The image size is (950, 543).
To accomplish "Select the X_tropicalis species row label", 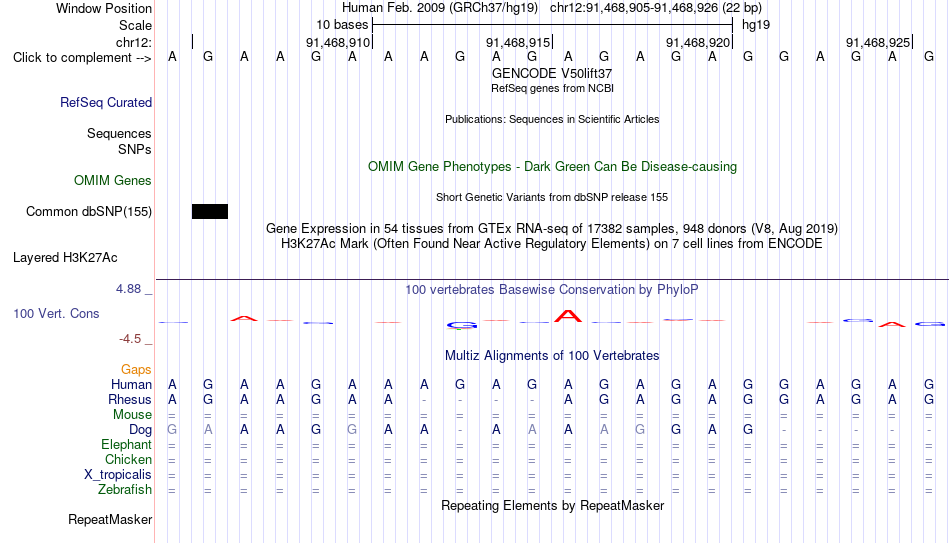I will [118, 475].
